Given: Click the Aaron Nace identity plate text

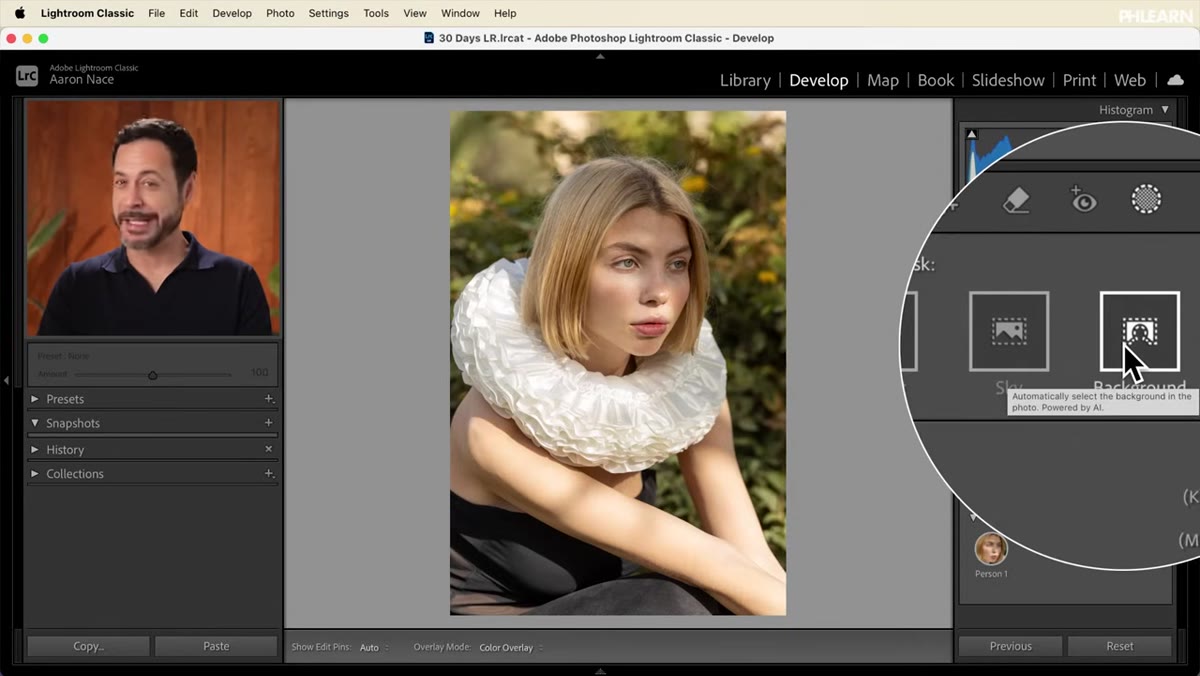Looking at the screenshot, I should tap(82, 80).
